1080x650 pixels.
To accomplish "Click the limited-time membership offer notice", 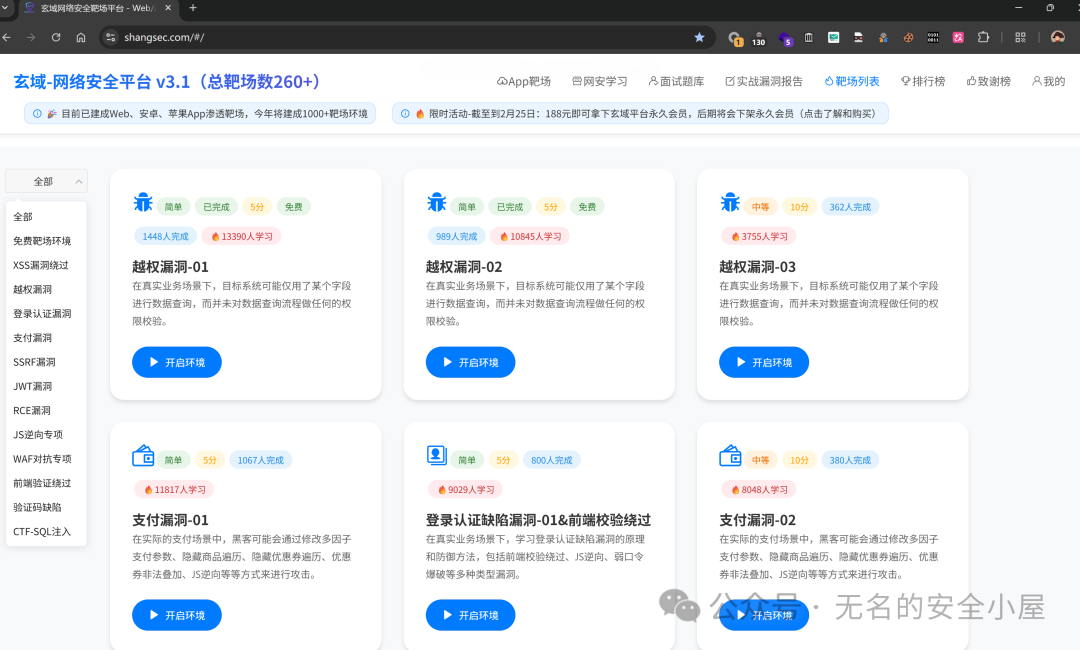I will pyautogui.click(x=640, y=114).
